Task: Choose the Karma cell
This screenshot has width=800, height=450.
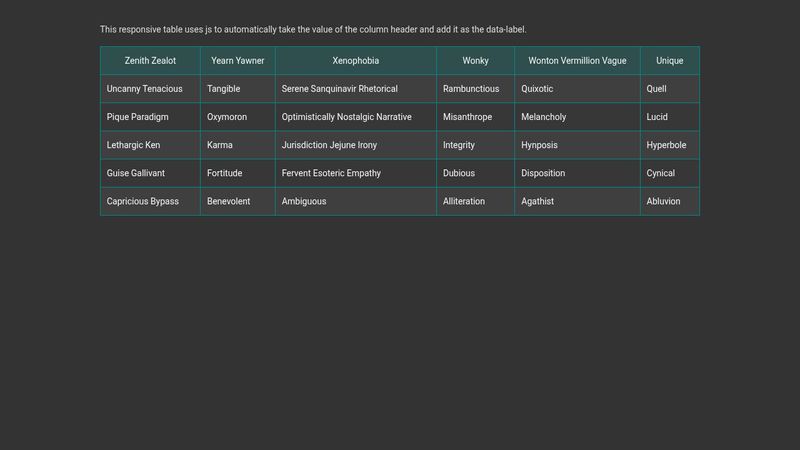Action: [x=238, y=145]
